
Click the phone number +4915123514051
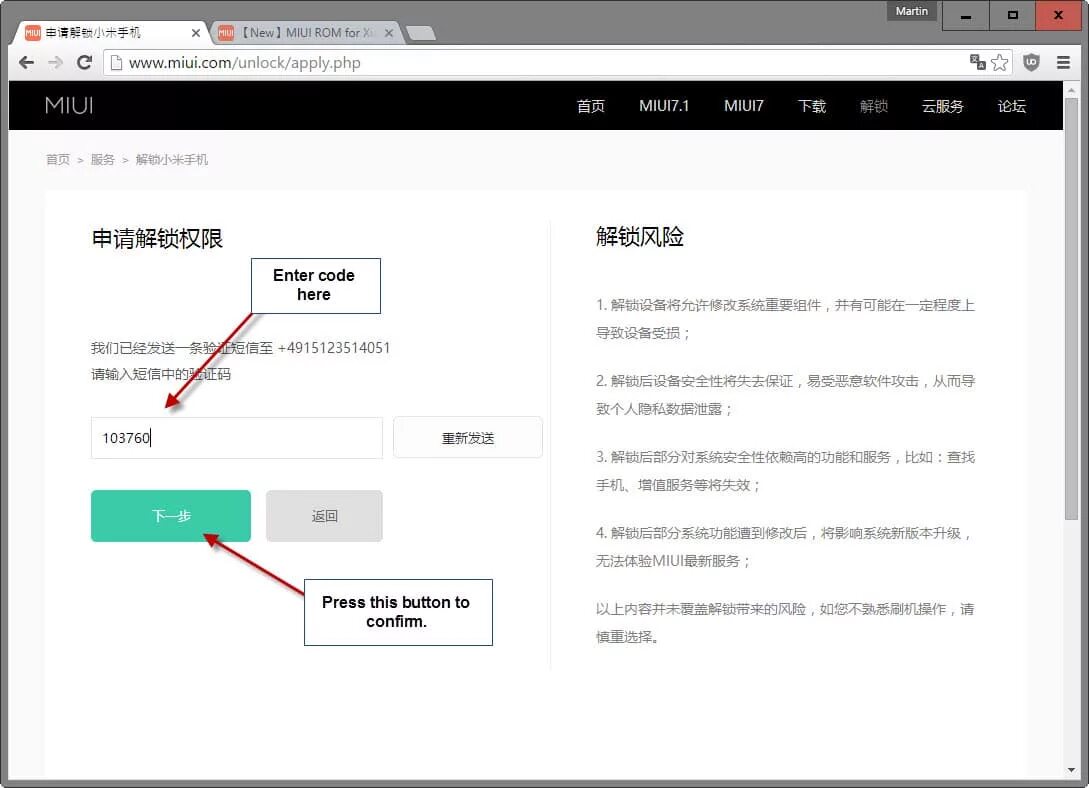334,348
